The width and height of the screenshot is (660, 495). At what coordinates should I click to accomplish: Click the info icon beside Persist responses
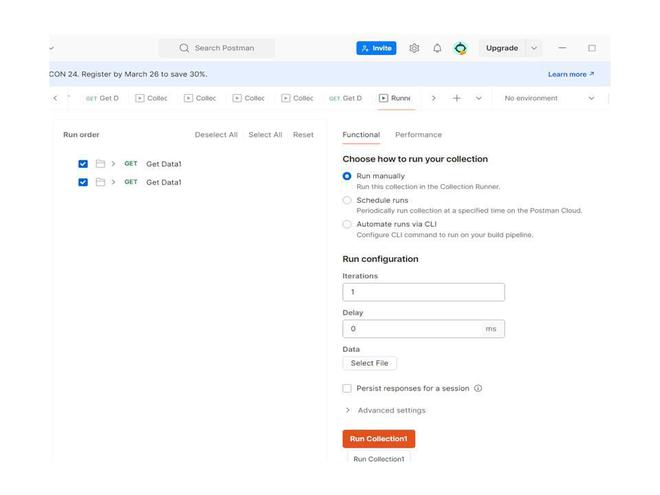(478, 388)
